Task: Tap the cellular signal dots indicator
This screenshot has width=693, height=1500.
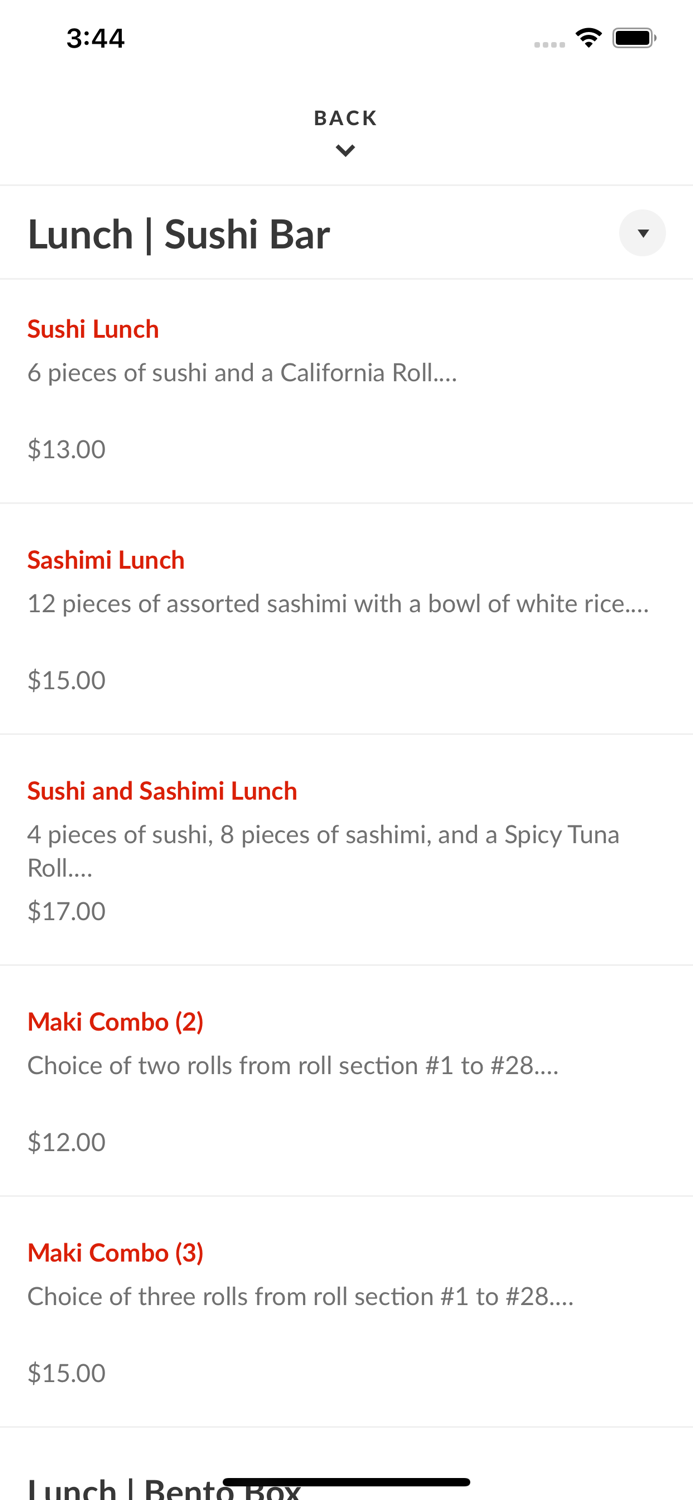Action: click(550, 43)
